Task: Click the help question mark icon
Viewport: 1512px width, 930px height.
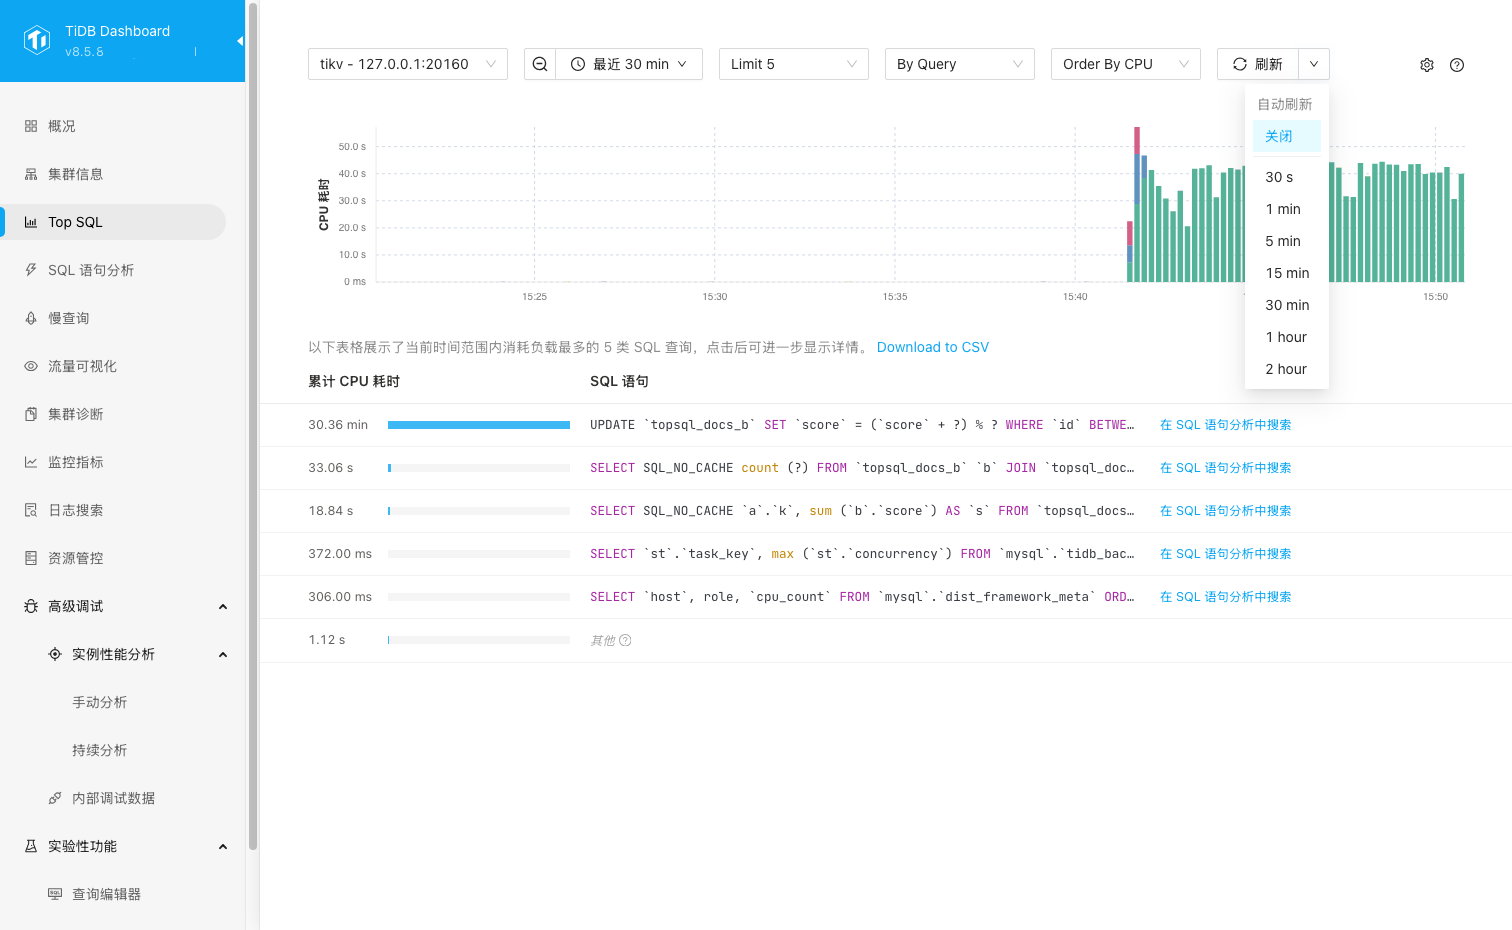Action: click(1457, 65)
